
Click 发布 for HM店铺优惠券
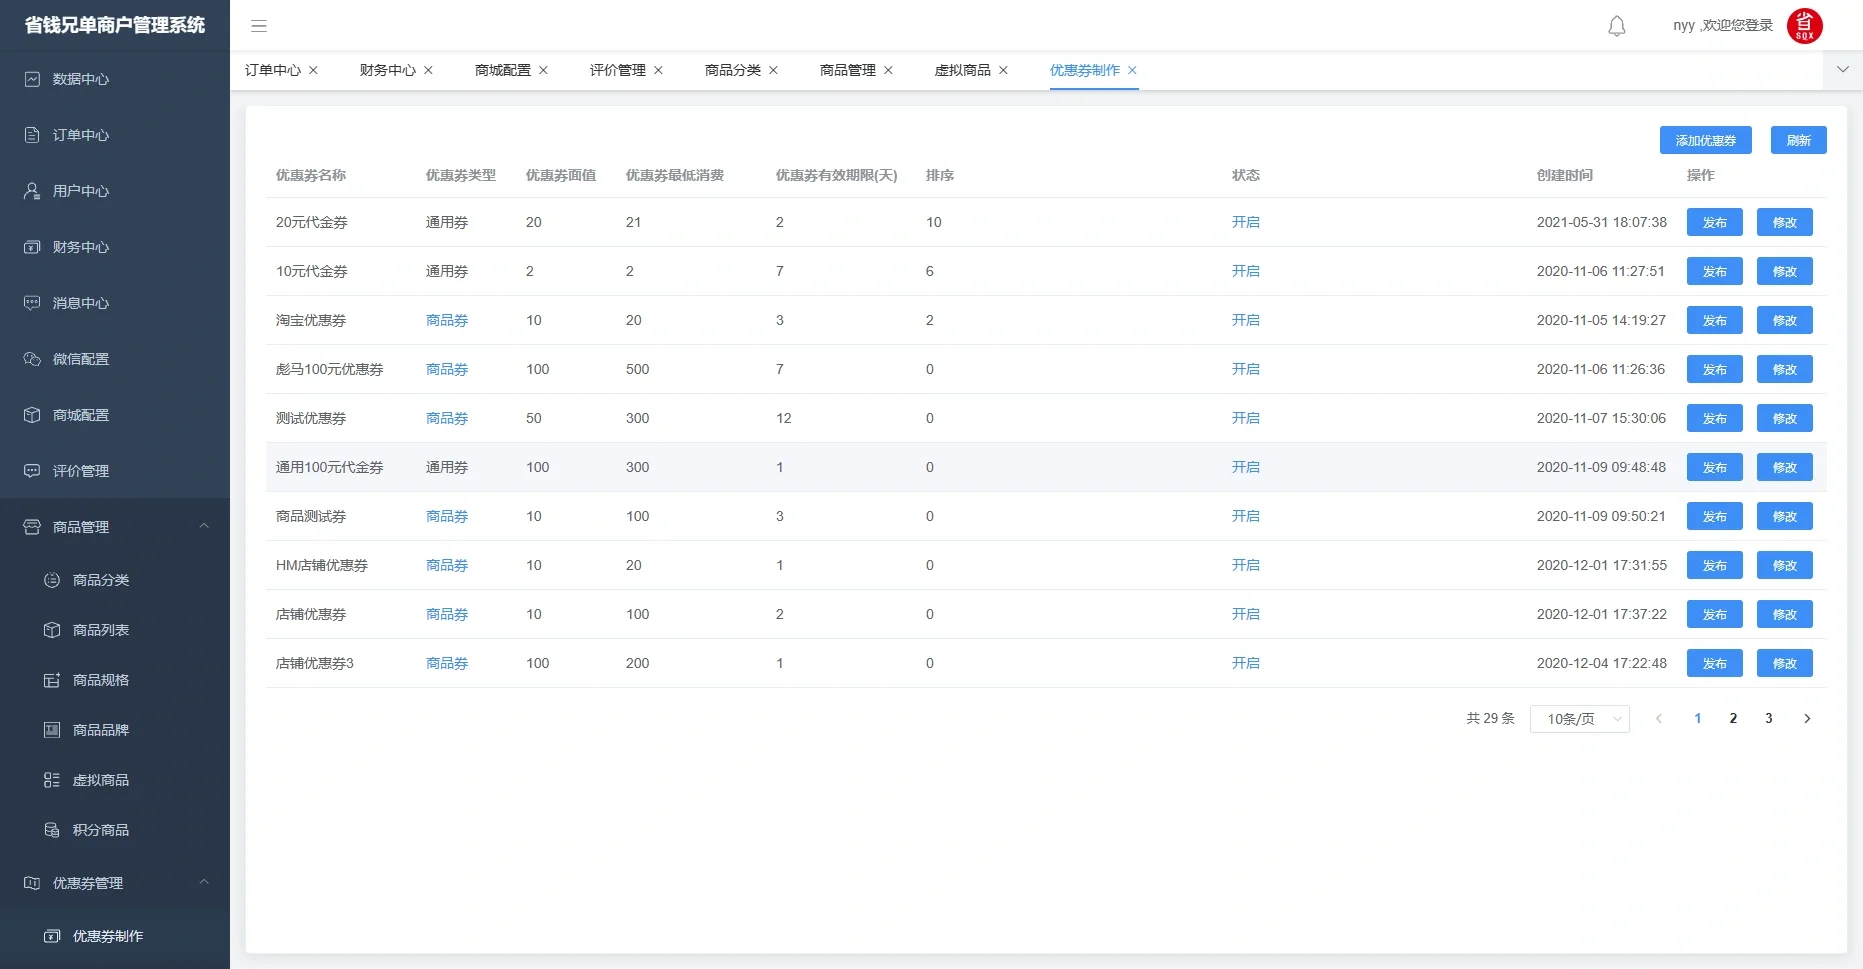pos(1714,565)
